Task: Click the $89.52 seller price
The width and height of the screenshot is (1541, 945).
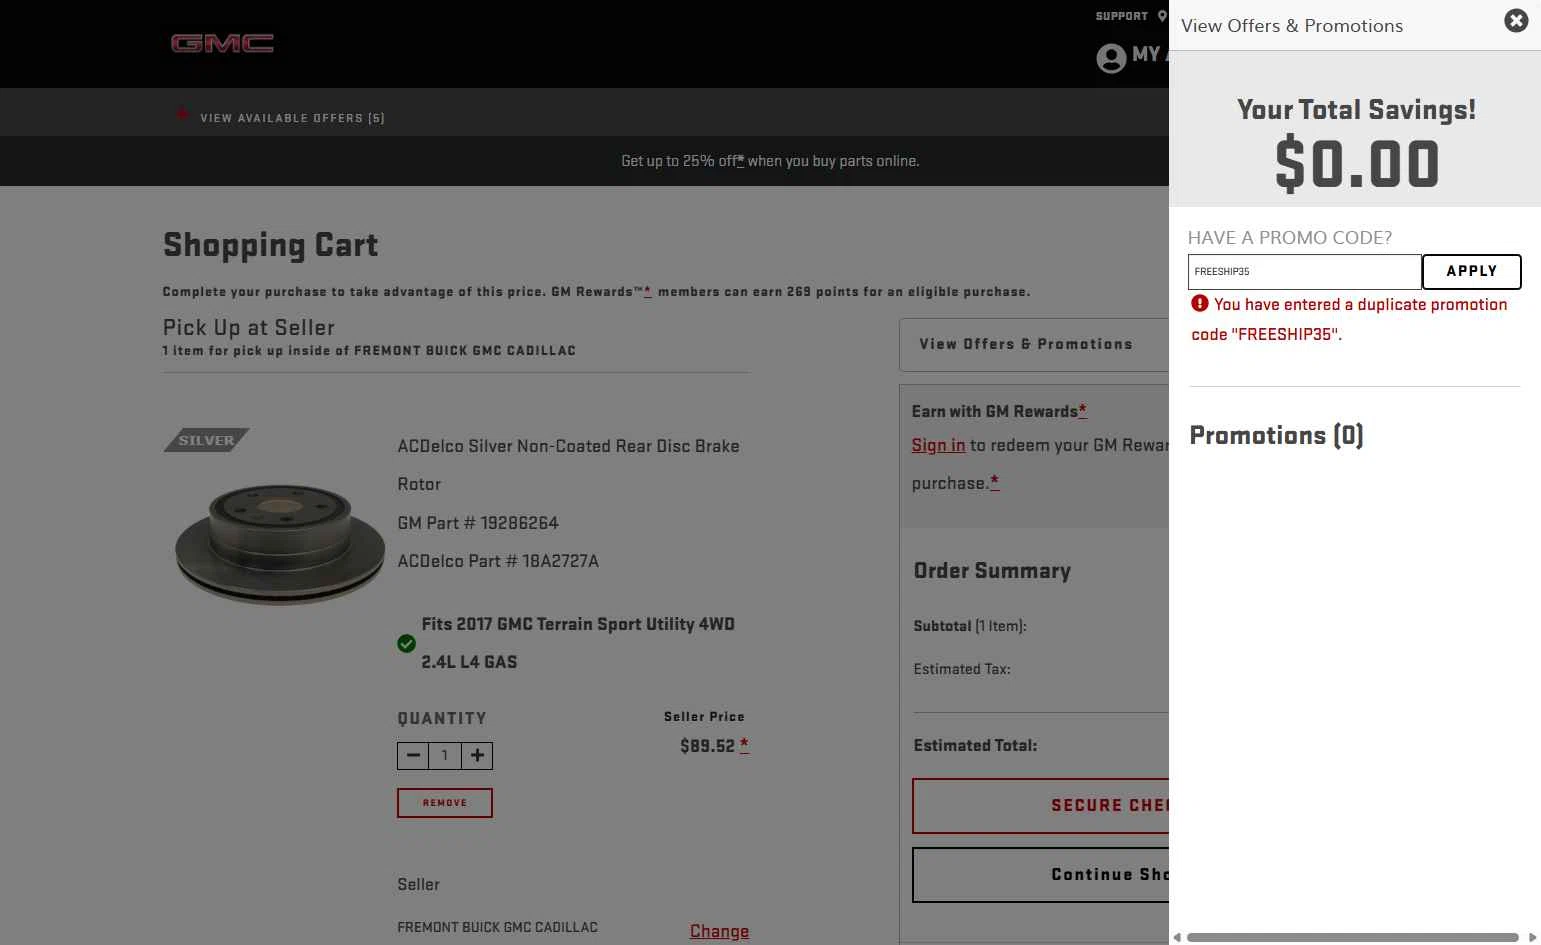Action: 707,746
